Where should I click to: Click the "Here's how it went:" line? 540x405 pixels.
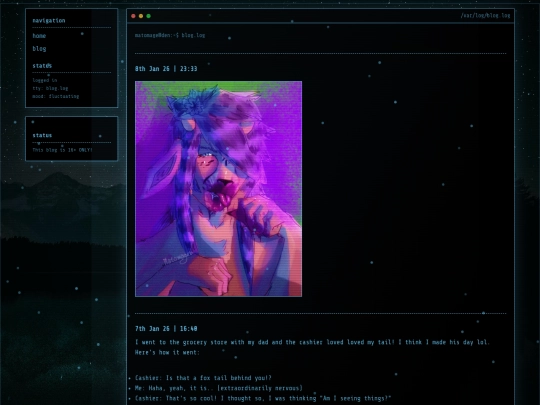[x=167, y=352]
